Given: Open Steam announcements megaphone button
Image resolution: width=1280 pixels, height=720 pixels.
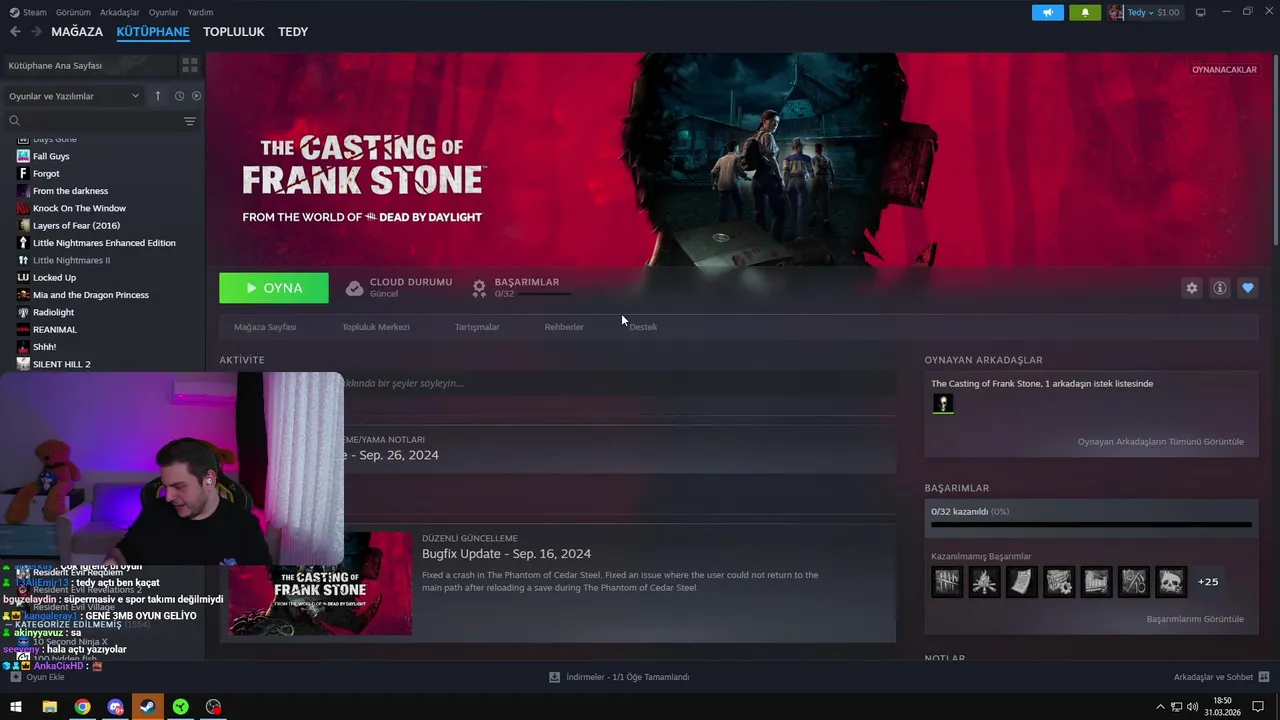Looking at the screenshot, I should (1048, 13).
